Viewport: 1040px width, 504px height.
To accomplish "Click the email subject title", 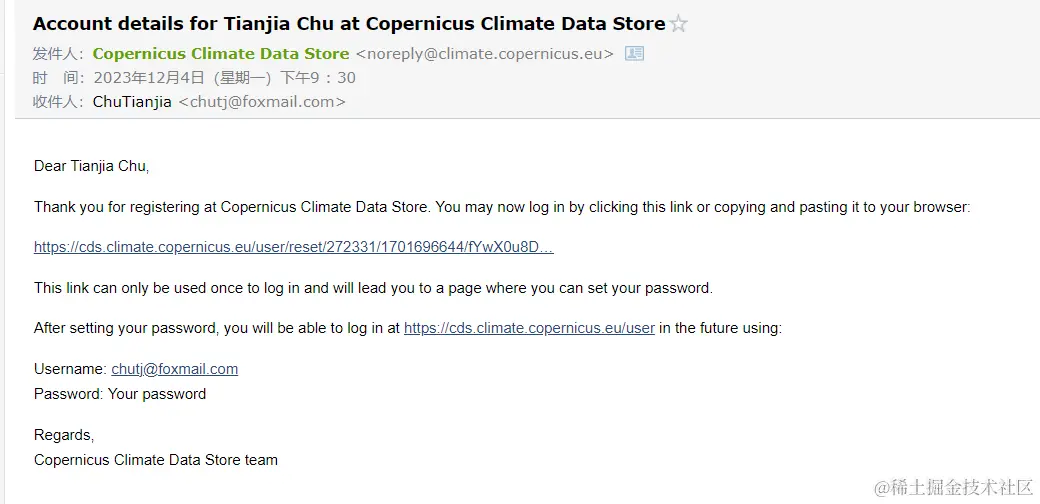I will coord(349,24).
